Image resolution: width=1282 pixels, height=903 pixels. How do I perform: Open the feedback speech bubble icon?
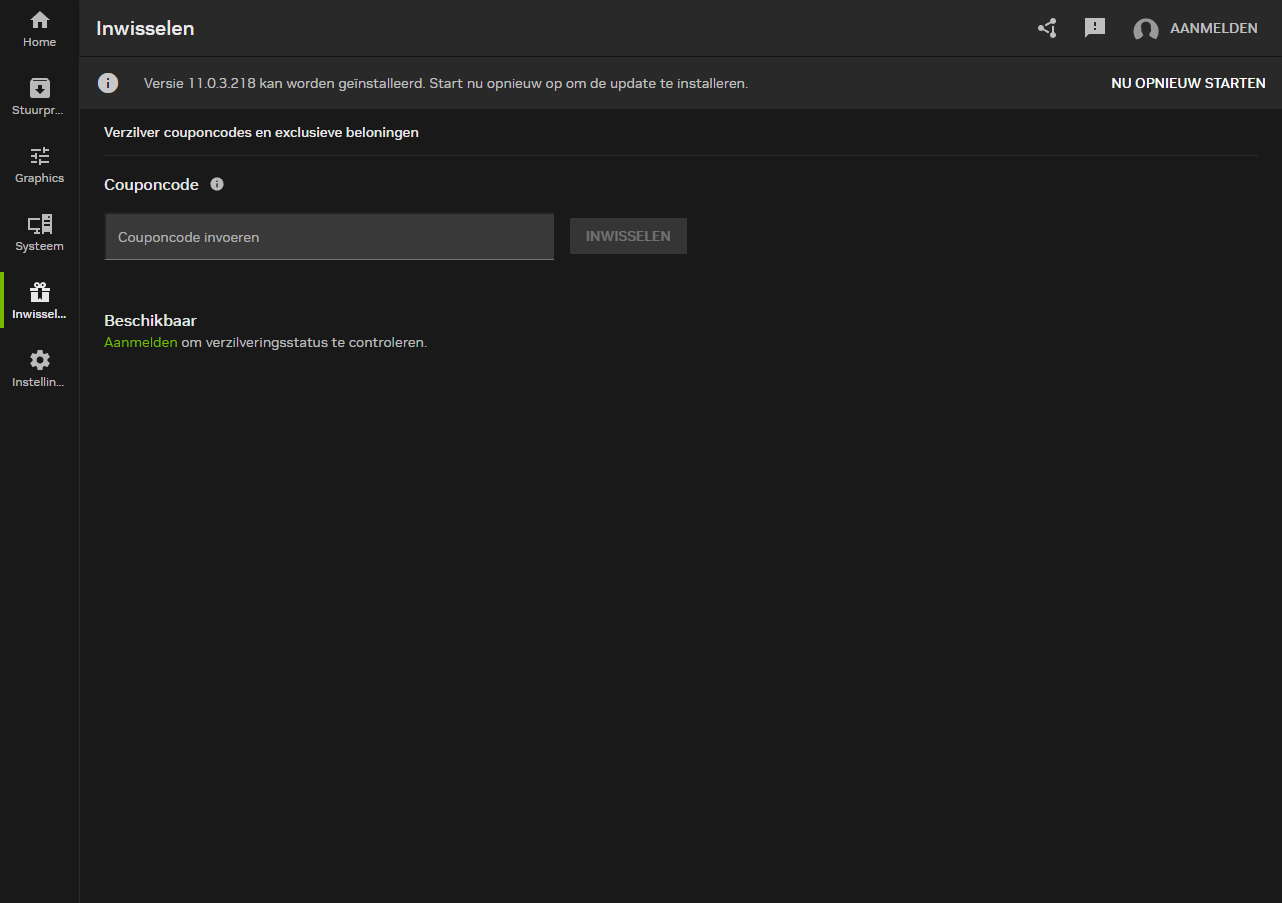(x=1095, y=28)
